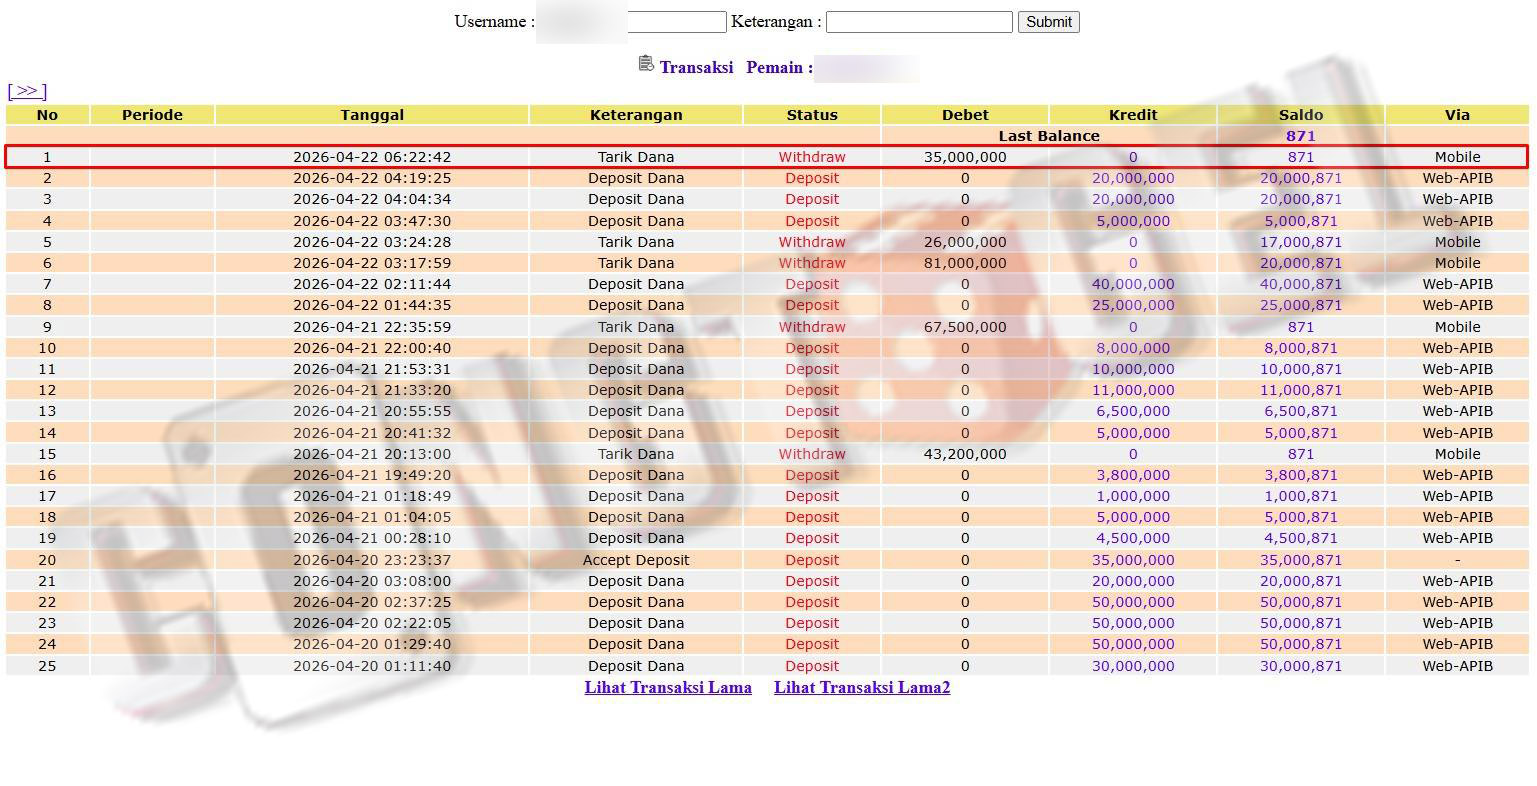
Task: Select the date 2026-04-22 04:19:25
Action: (x=372, y=178)
